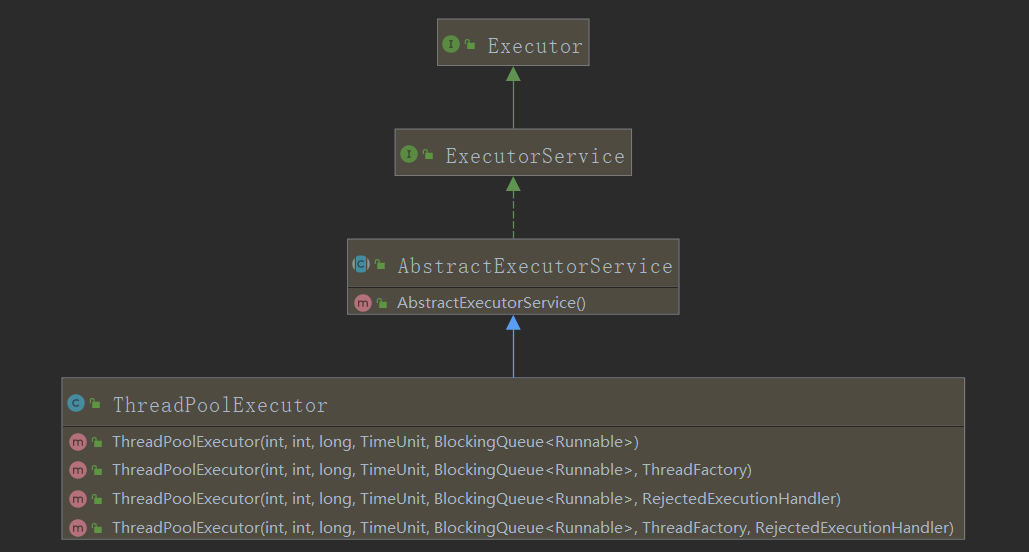Click the Executor interface icon
This screenshot has width=1029, height=552.
click(x=451, y=44)
